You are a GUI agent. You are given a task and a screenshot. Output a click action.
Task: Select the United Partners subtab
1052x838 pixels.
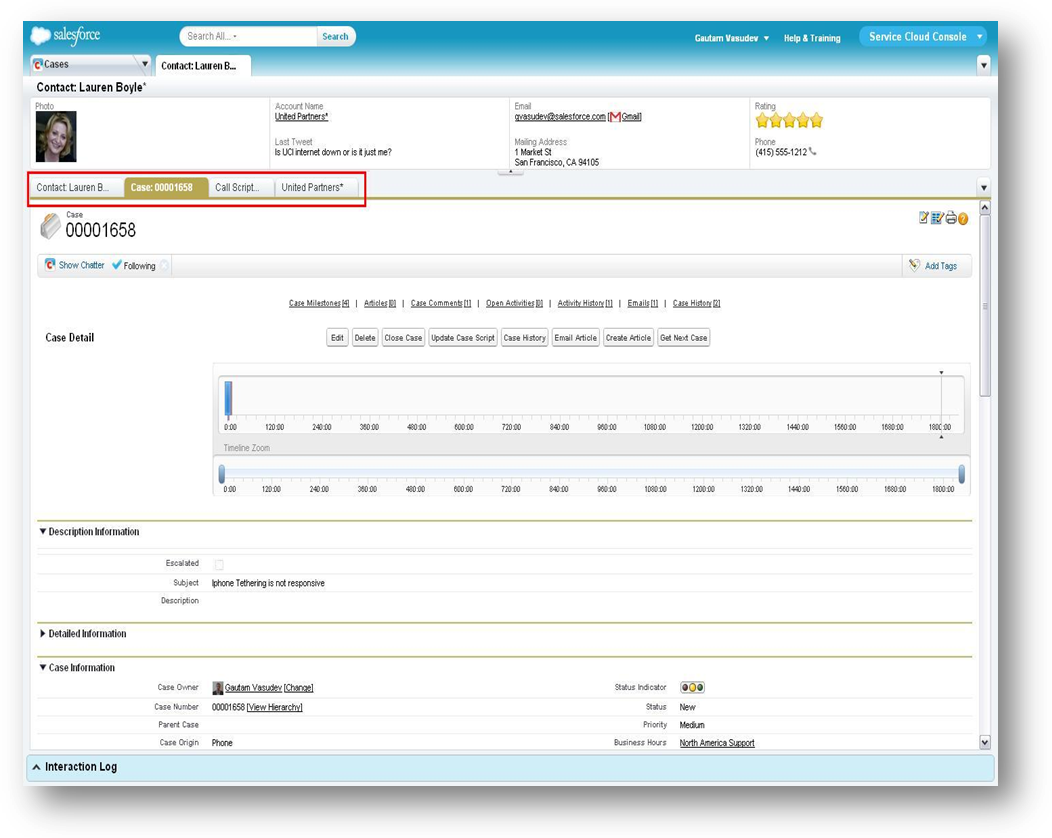coord(312,187)
